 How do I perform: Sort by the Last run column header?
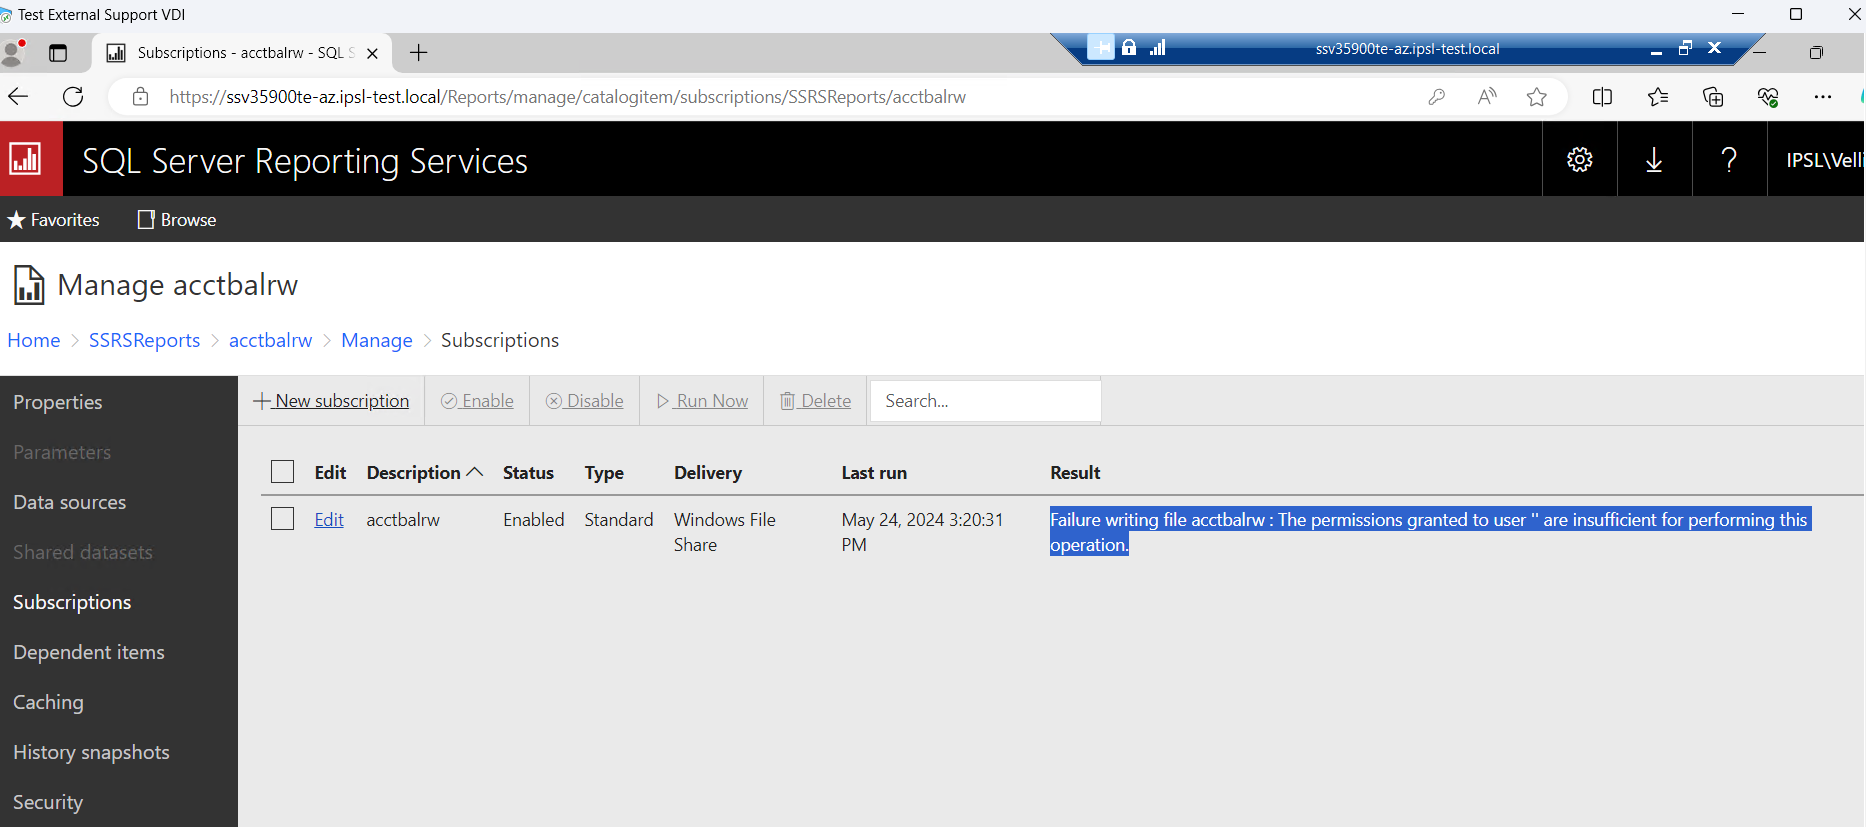[x=874, y=473]
